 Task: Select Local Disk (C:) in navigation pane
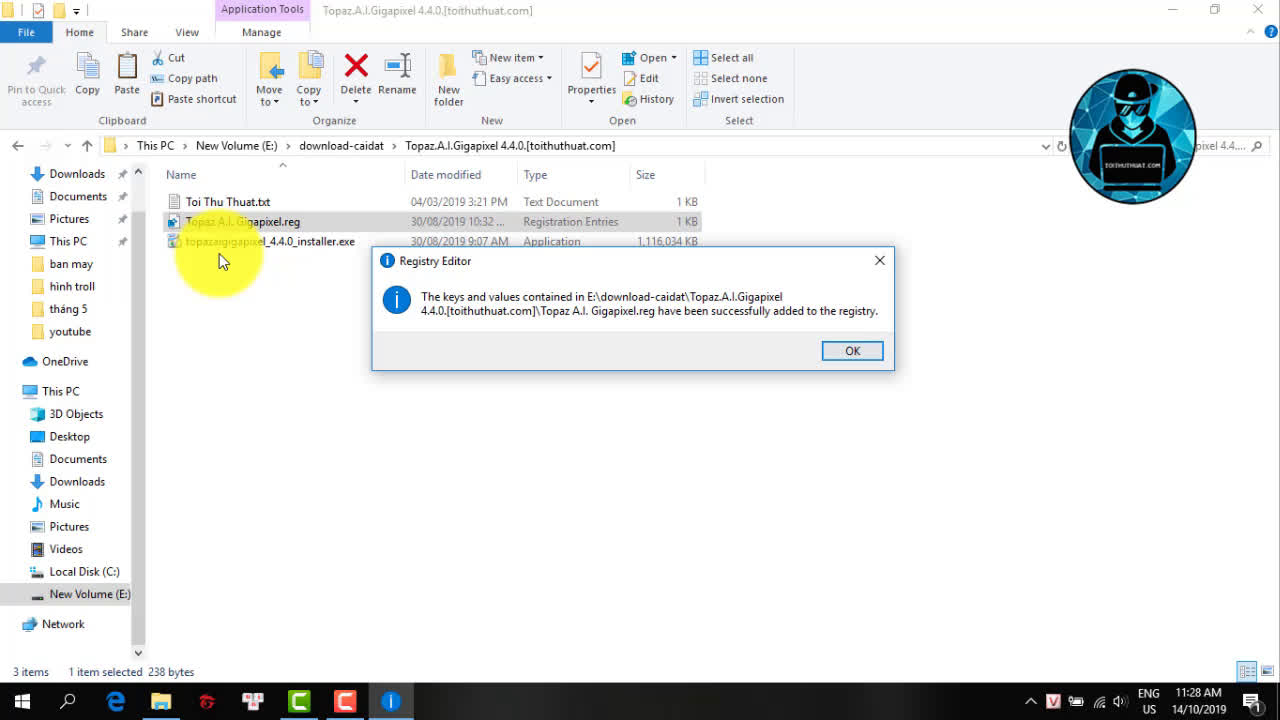pyautogui.click(x=84, y=572)
